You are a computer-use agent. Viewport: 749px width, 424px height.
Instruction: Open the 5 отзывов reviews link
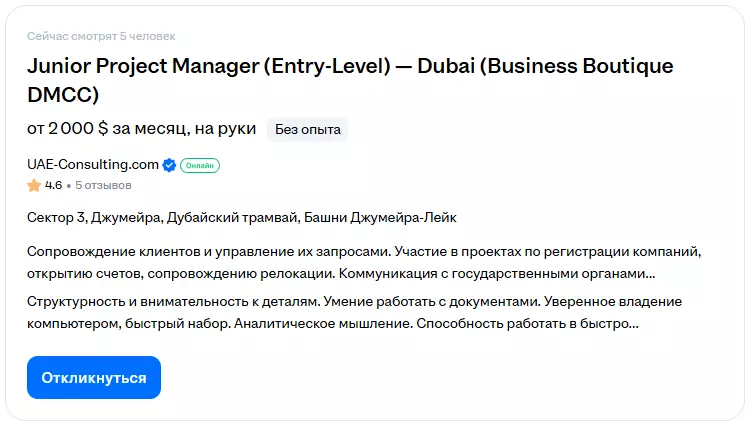coord(103,185)
